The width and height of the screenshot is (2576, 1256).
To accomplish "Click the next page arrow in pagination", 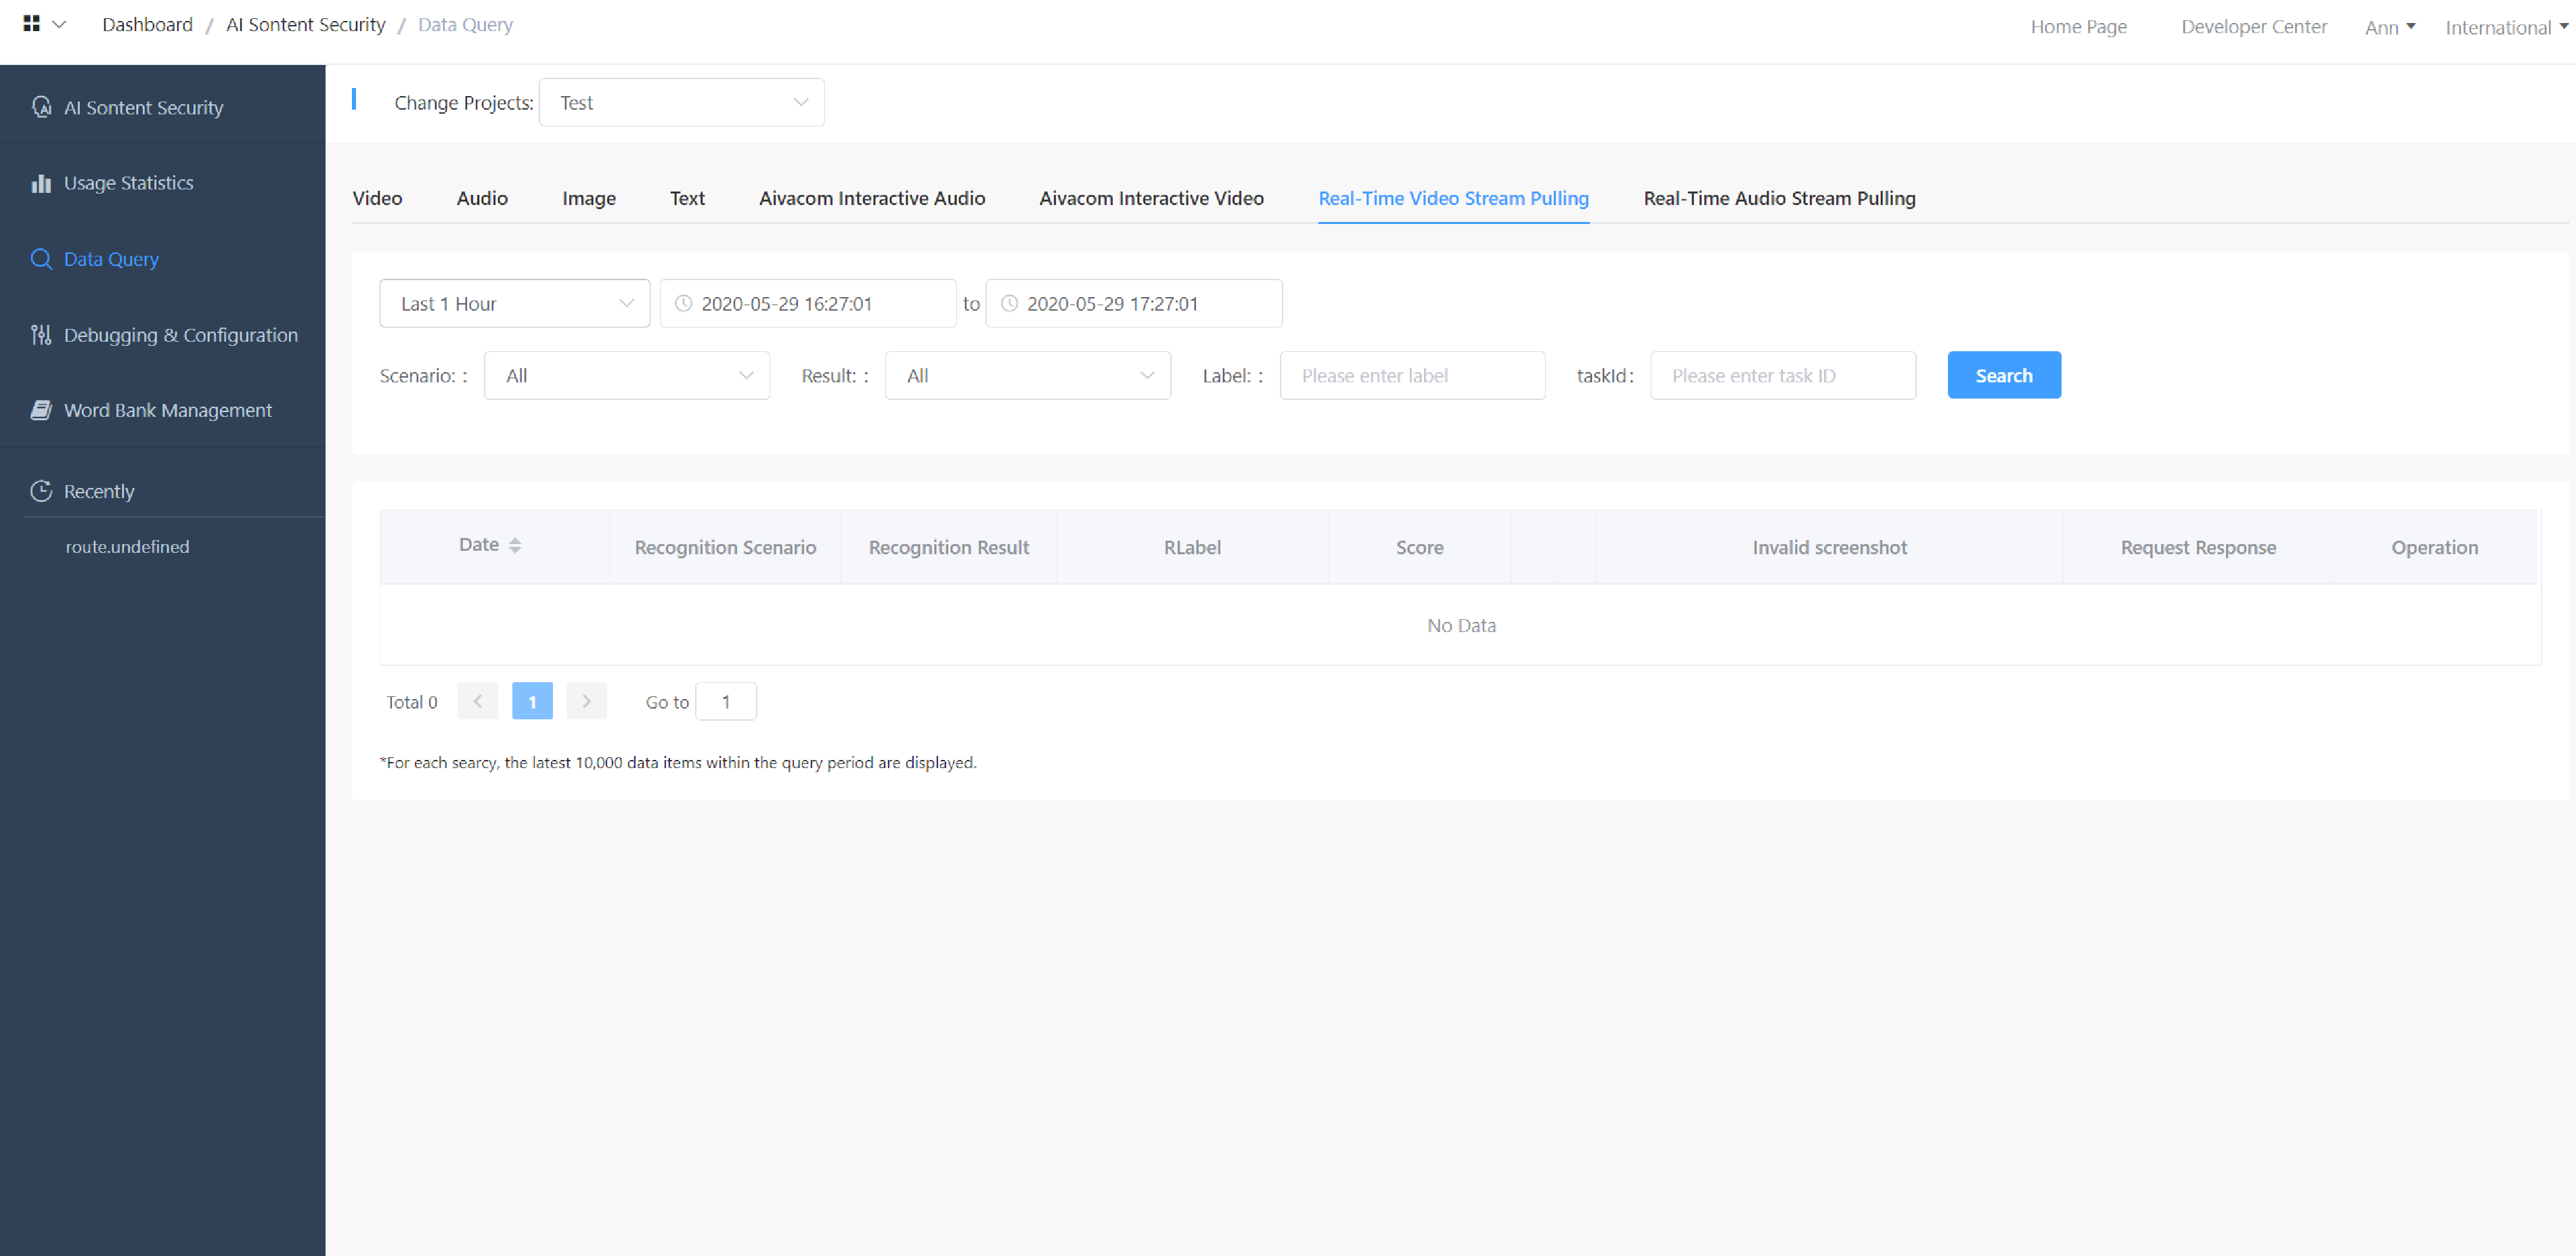I will coord(586,702).
